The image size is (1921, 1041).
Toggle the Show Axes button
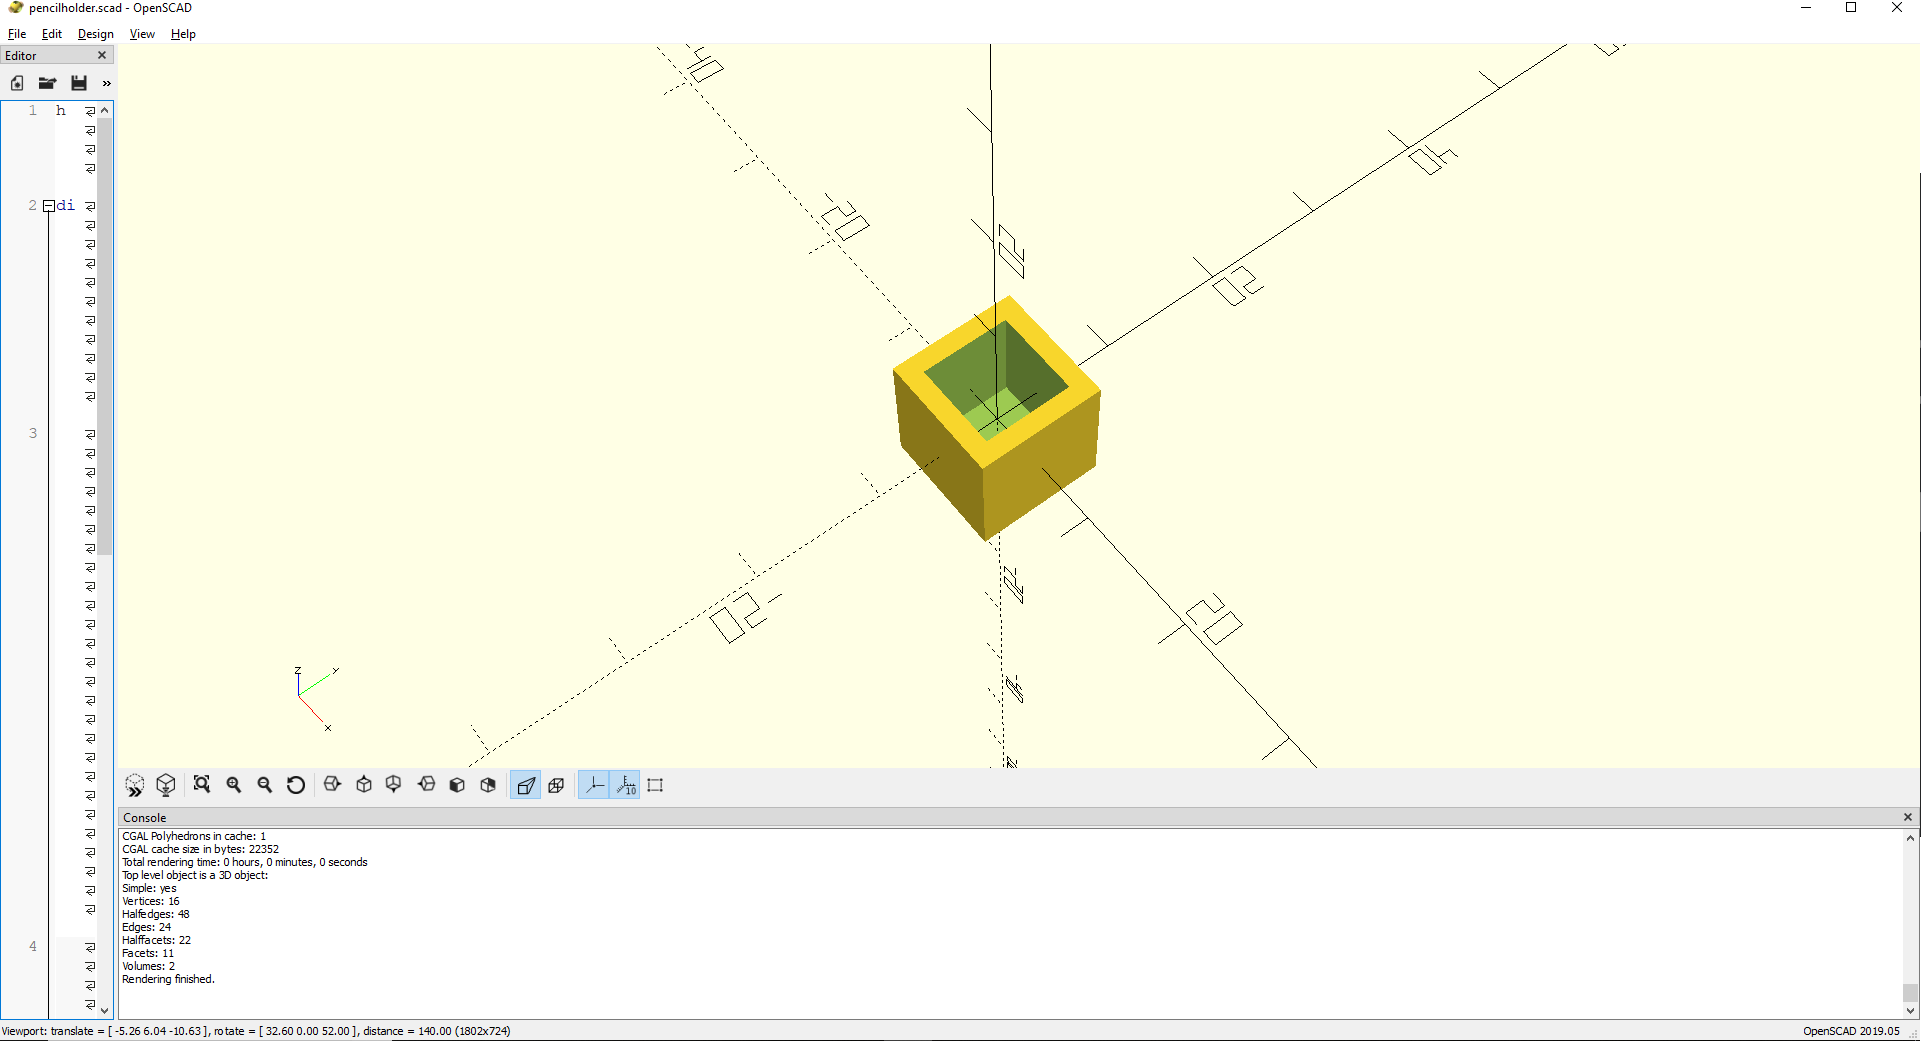(x=594, y=785)
